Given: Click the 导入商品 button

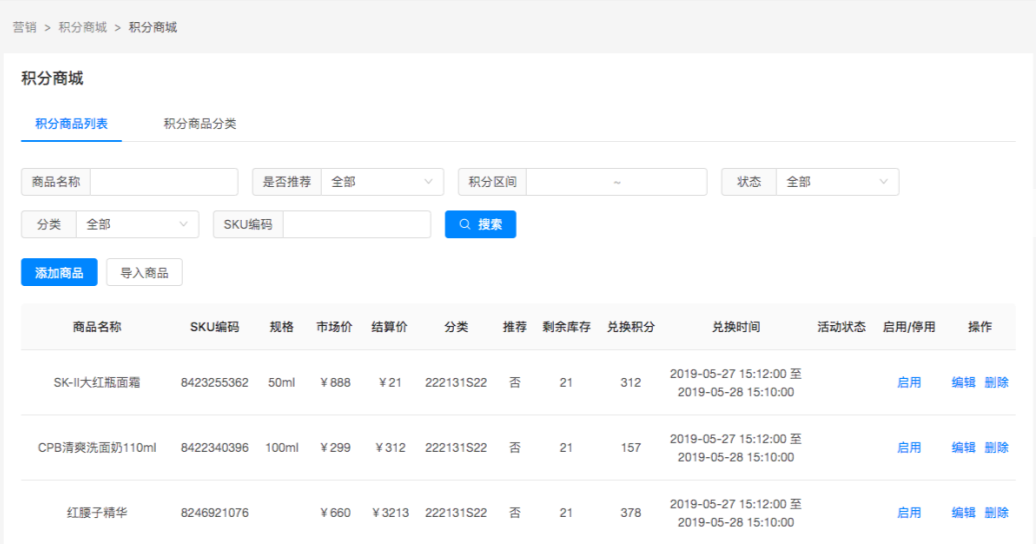Looking at the screenshot, I should [144, 272].
